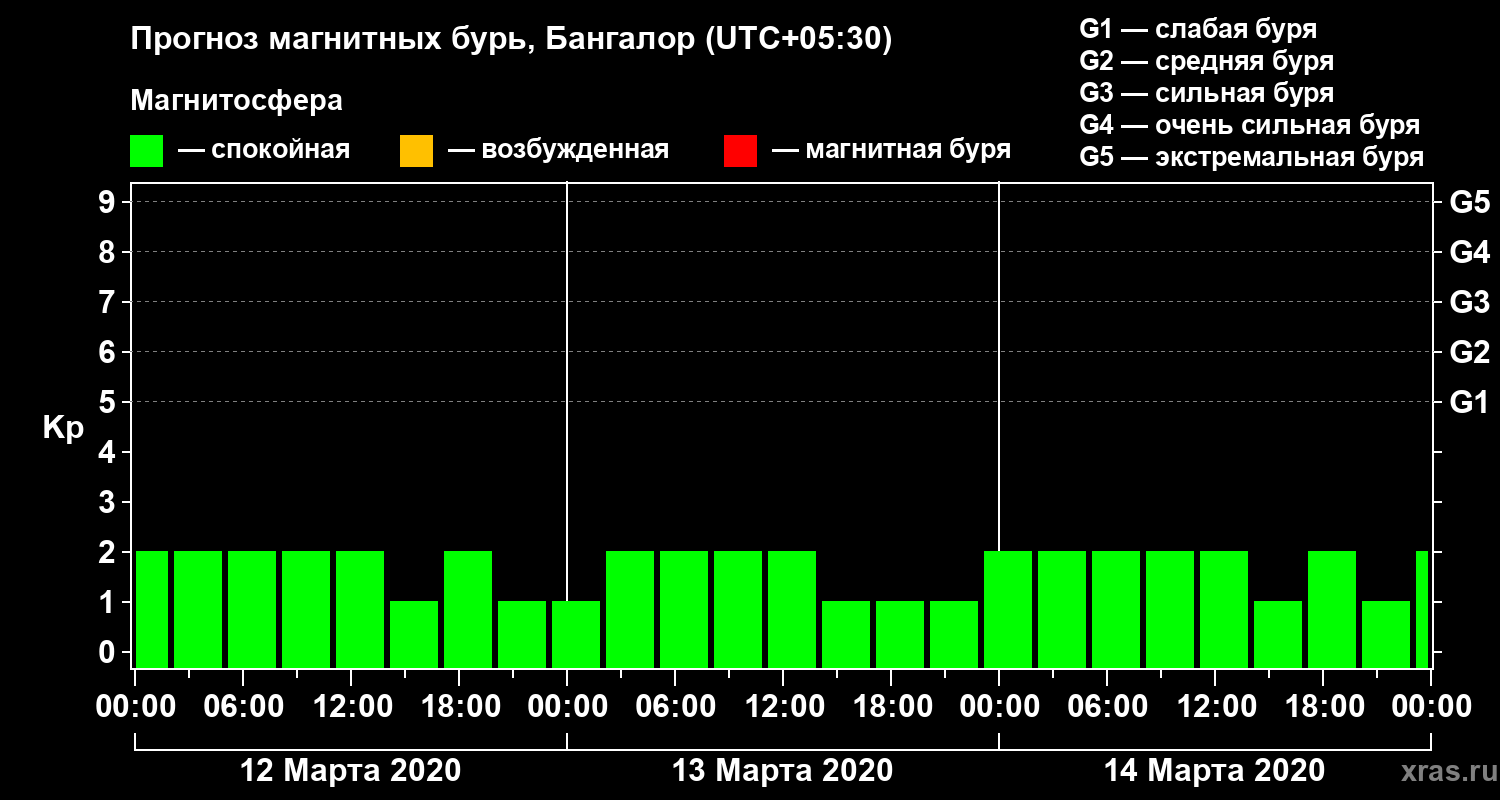Click the Kp 1 bar at 15:00 on 14 Марта
This screenshot has width=1500, height=800.
pyautogui.click(x=1278, y=634)
